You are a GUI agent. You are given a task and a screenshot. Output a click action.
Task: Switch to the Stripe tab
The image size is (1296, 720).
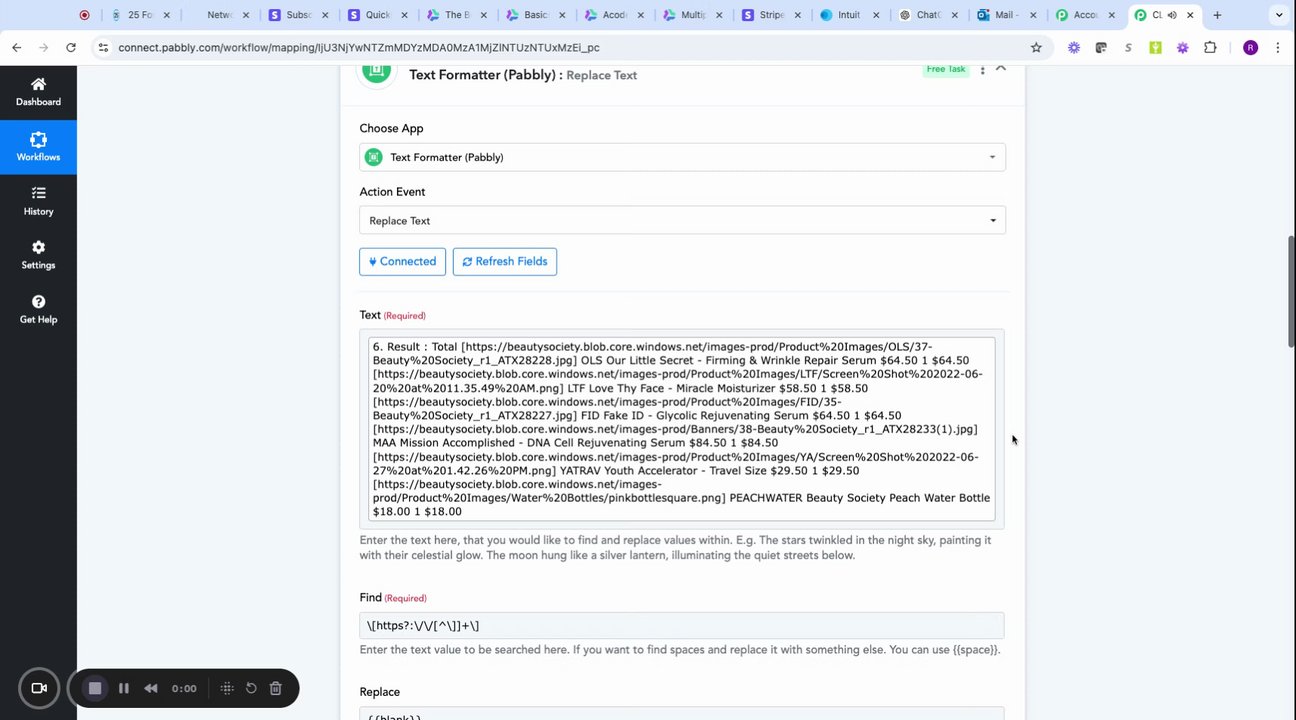pos(773,15)
